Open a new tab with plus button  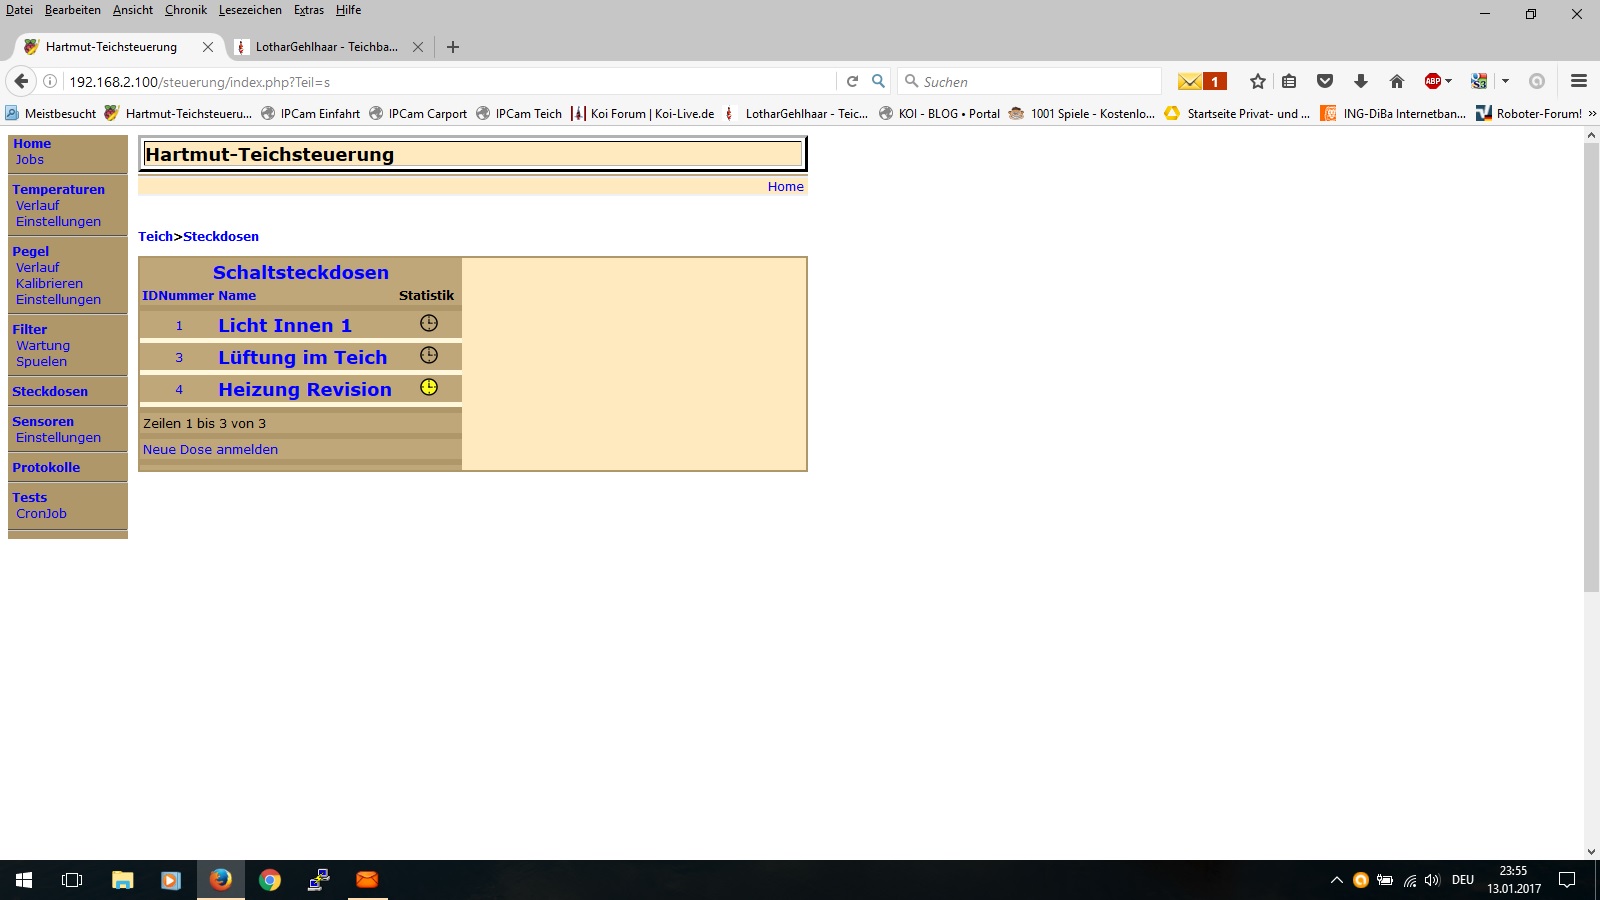pyautogui.click(x=453, y=47)
